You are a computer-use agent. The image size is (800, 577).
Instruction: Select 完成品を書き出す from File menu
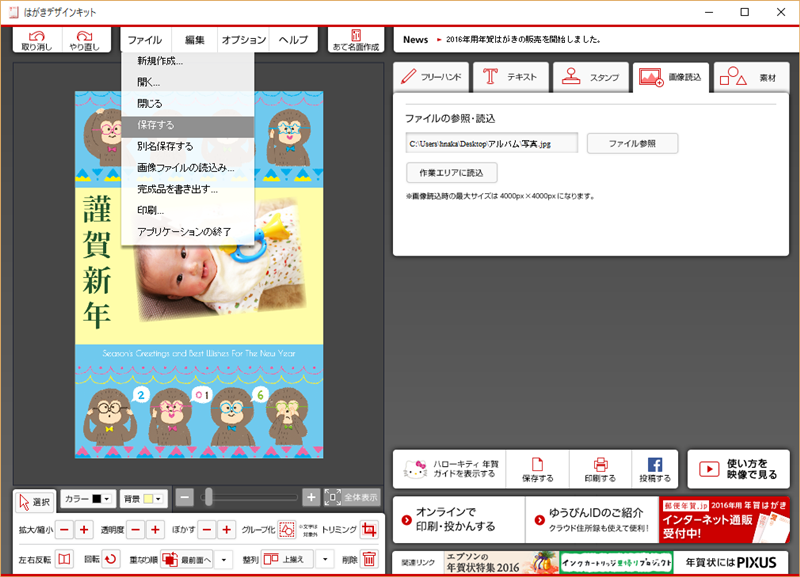point(177,189)
